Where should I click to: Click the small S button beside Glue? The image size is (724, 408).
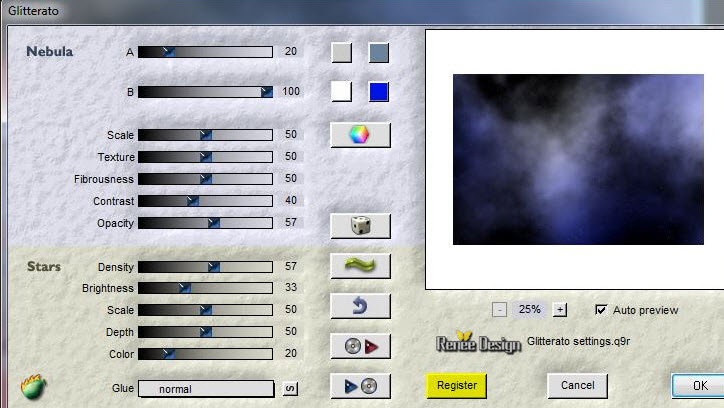click(290, 389)
